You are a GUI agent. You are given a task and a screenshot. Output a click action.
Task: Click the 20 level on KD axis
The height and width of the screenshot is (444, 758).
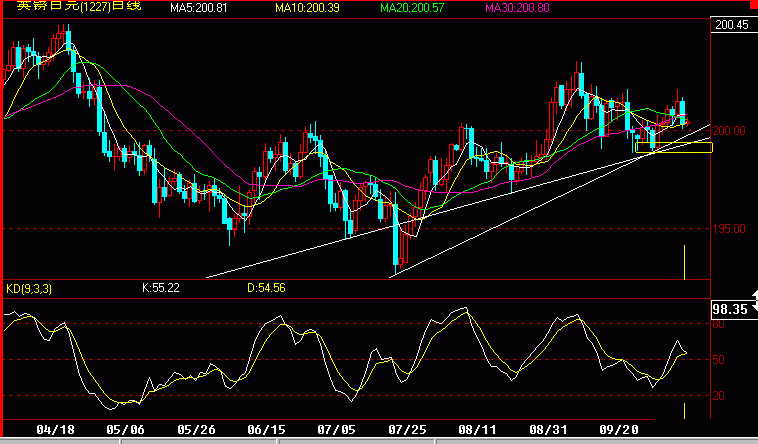pos(719,396)
